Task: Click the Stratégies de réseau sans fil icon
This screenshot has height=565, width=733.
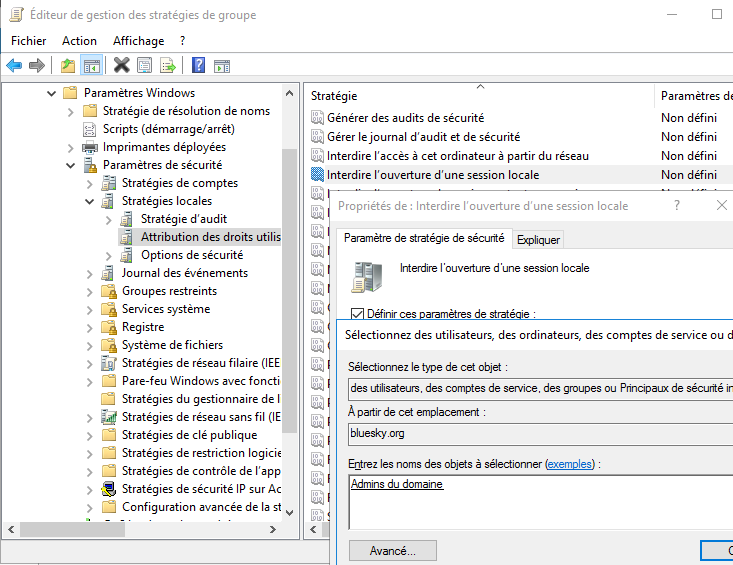Action: tap(109, 417)
